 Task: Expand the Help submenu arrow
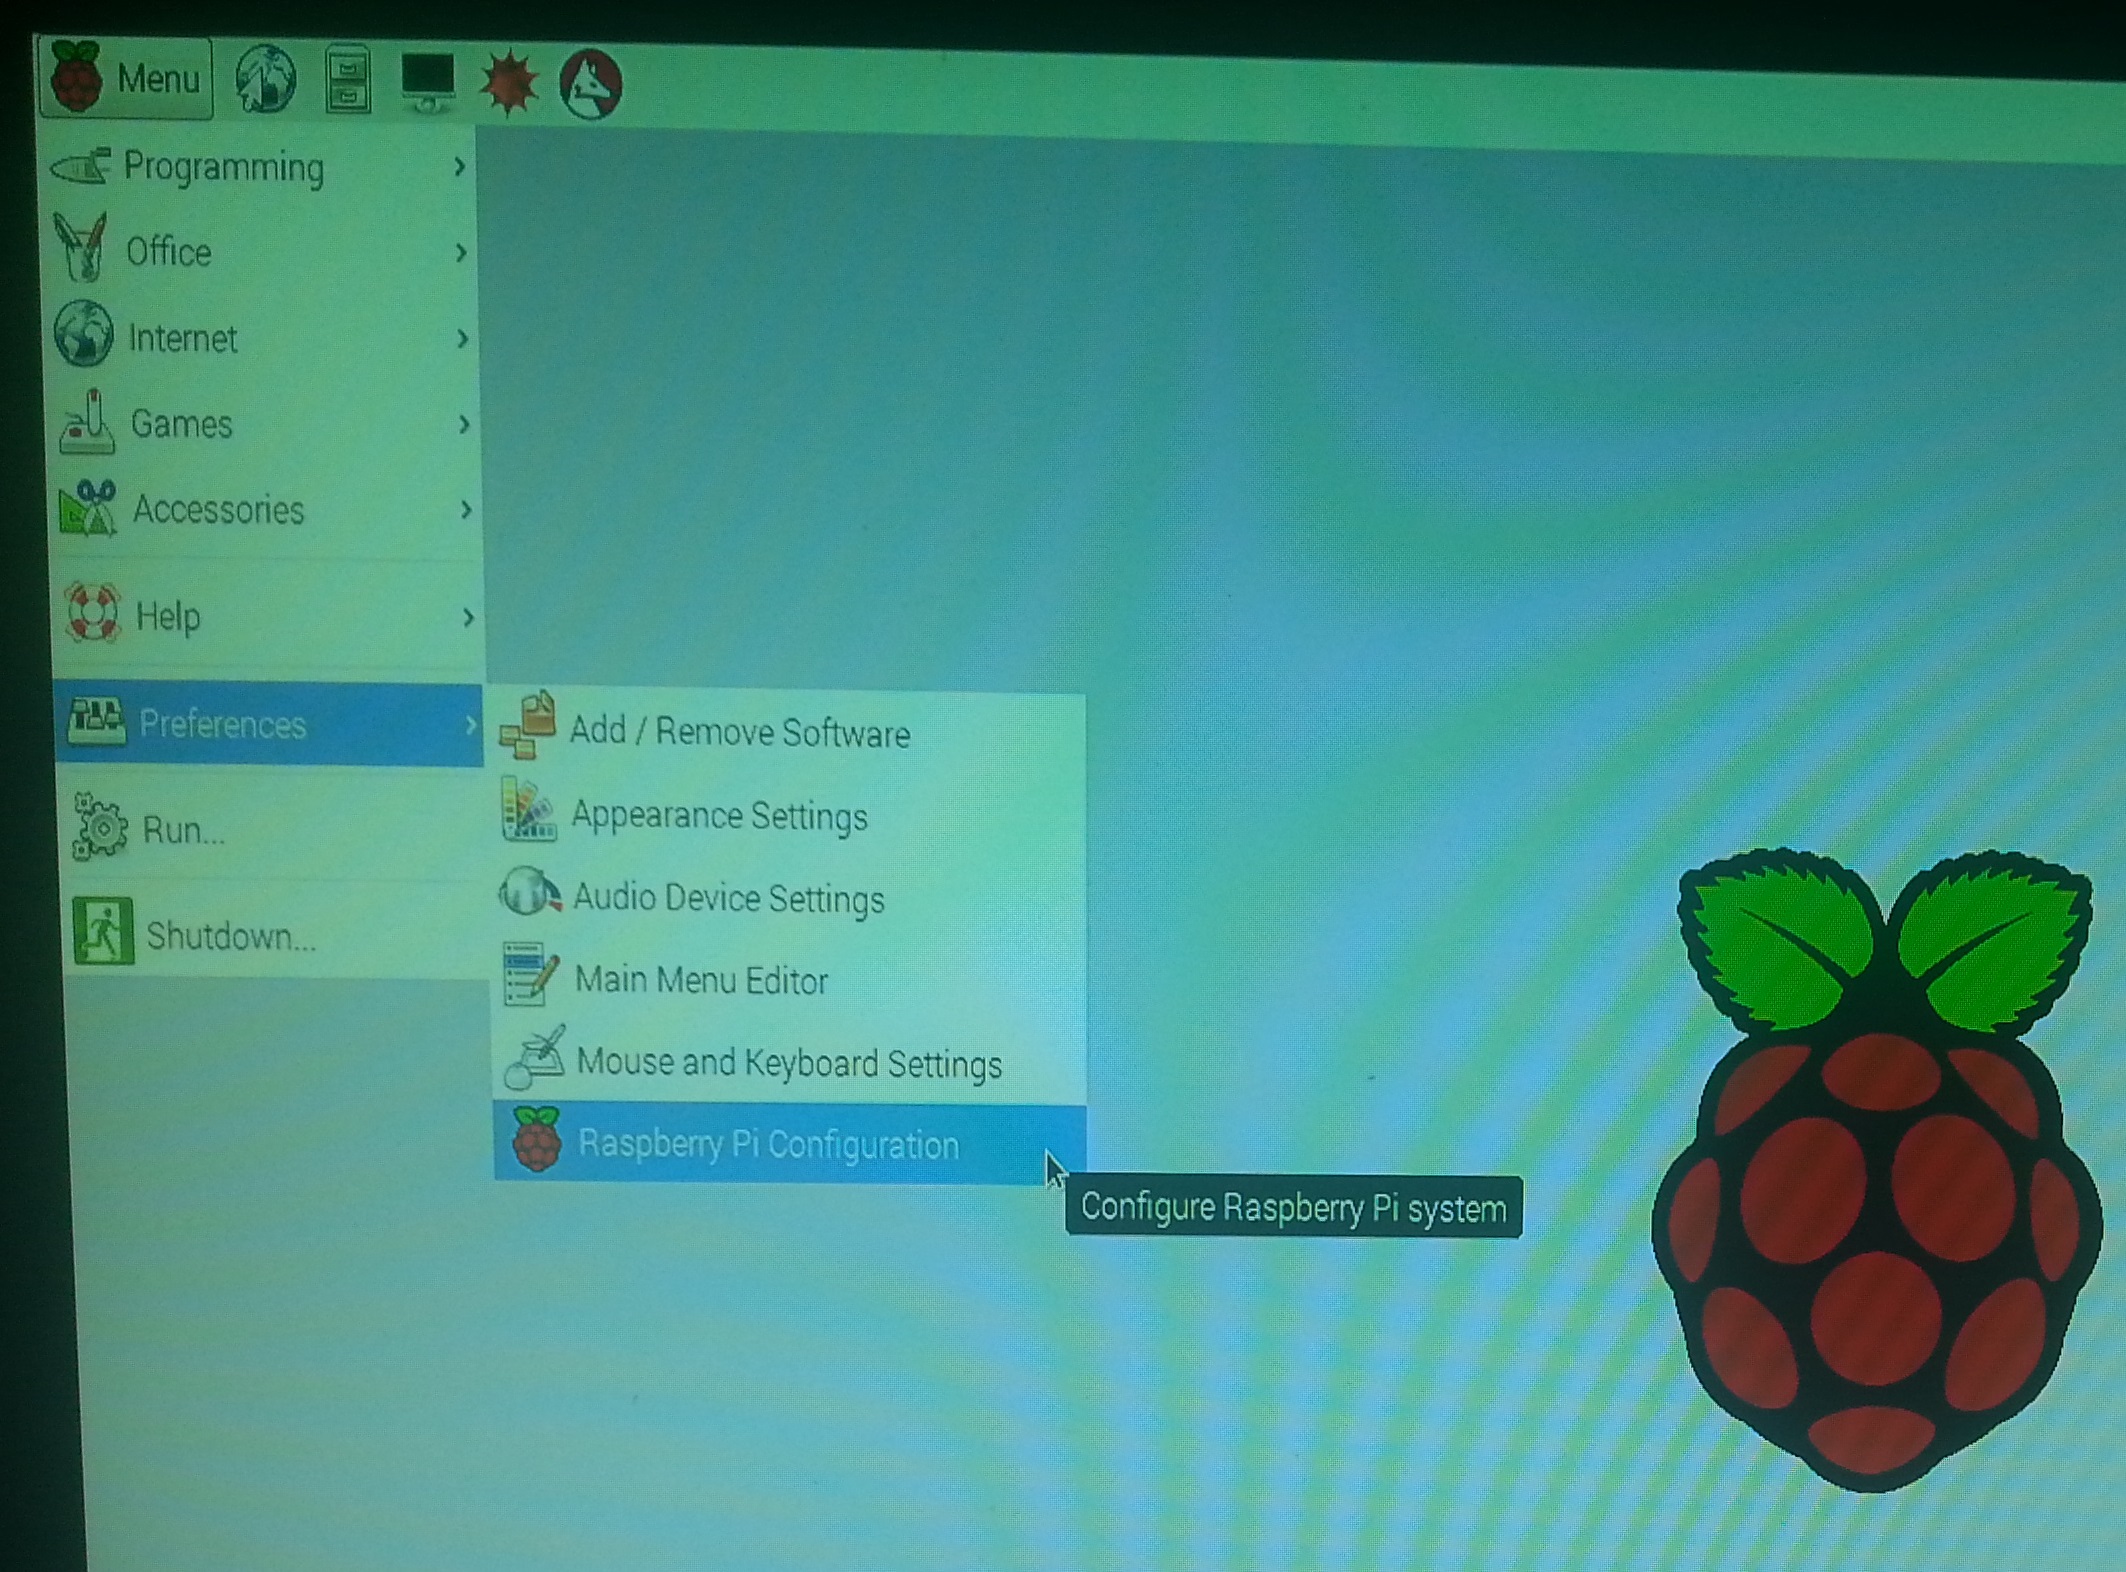pyautogui.click(x=468, y=618)
